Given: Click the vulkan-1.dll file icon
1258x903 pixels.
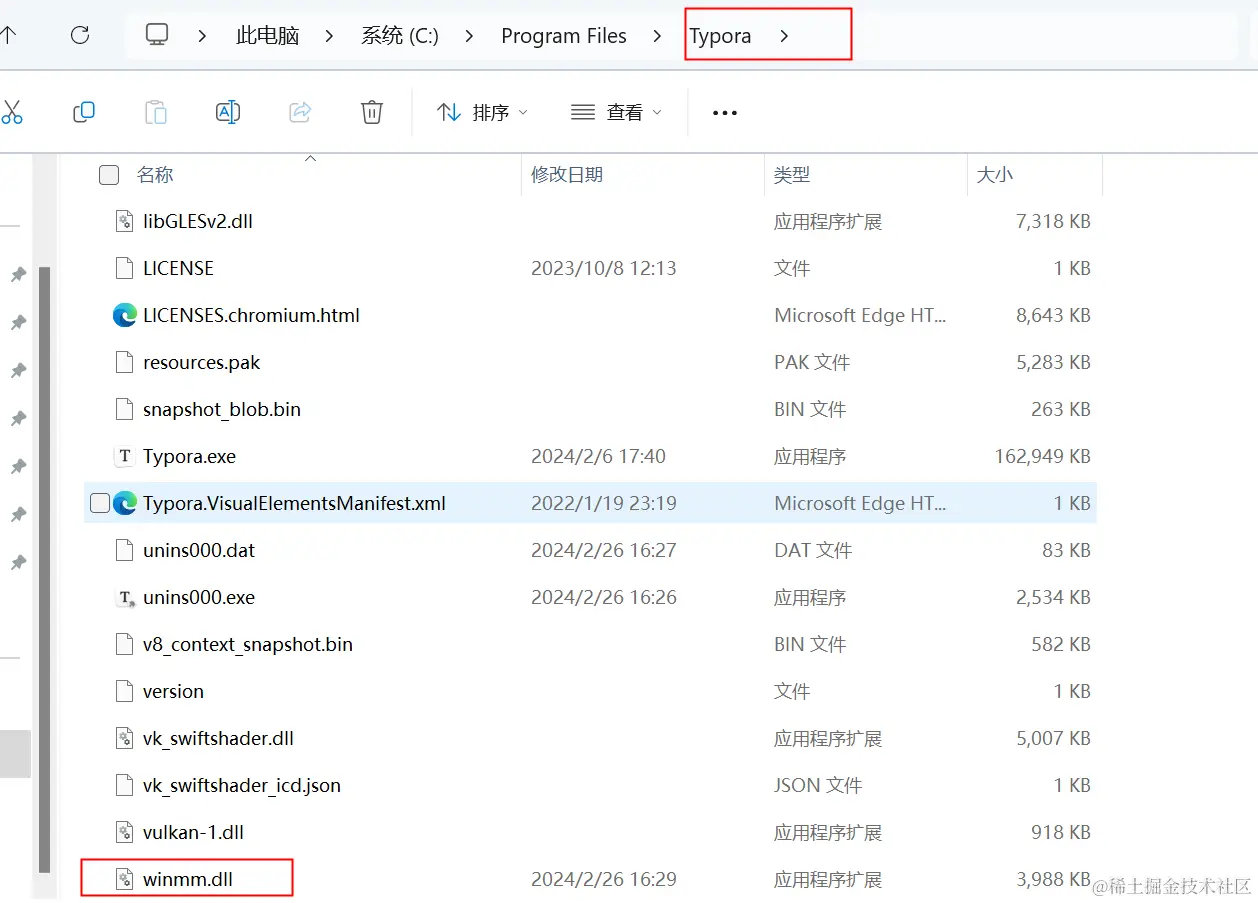Looking at the screenshot, I should (124, 832).
